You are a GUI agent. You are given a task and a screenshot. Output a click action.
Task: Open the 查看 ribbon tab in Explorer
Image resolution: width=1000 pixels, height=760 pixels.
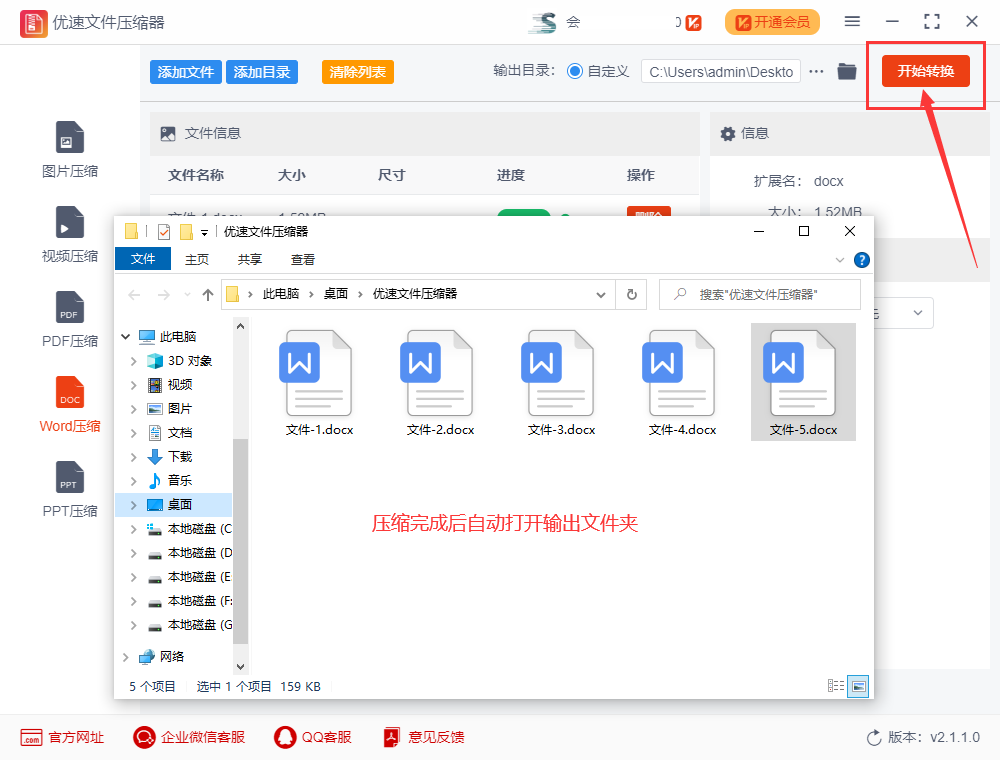click(x=303, y=259)
